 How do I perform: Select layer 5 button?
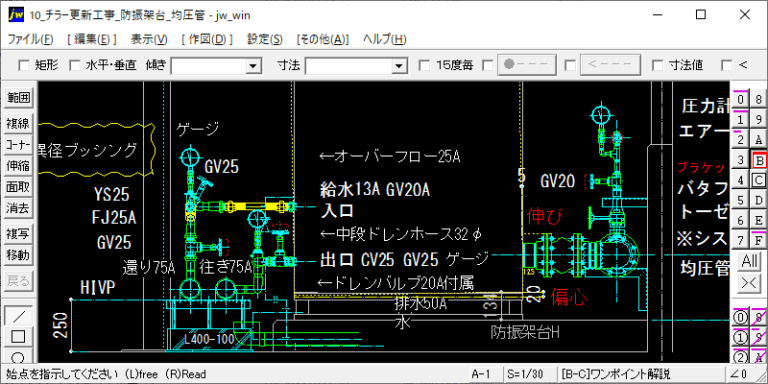point(740,200)
